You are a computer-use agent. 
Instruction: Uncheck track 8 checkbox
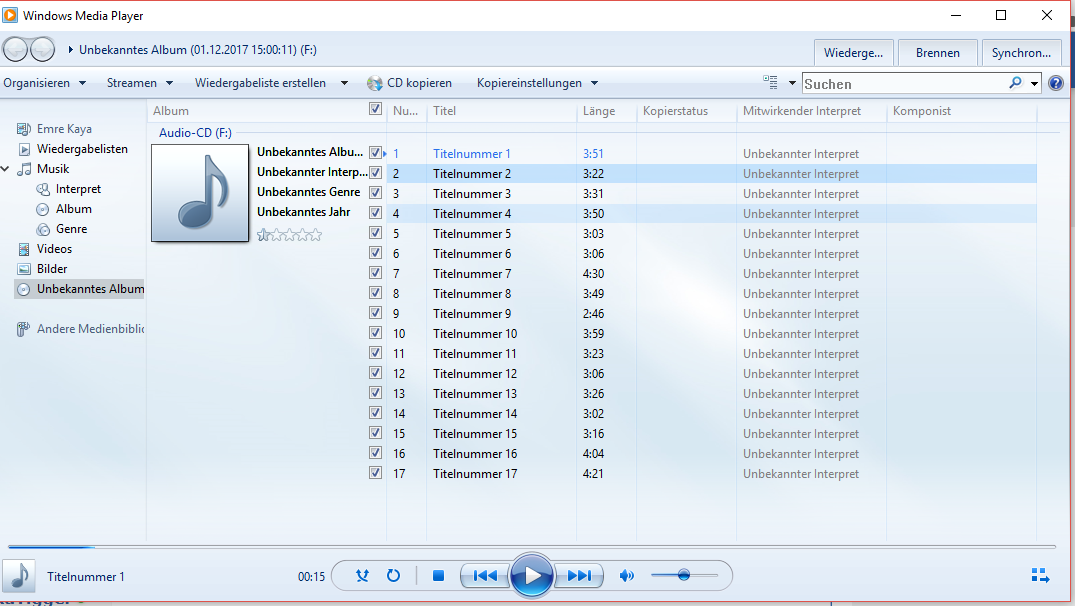point(375,292)
